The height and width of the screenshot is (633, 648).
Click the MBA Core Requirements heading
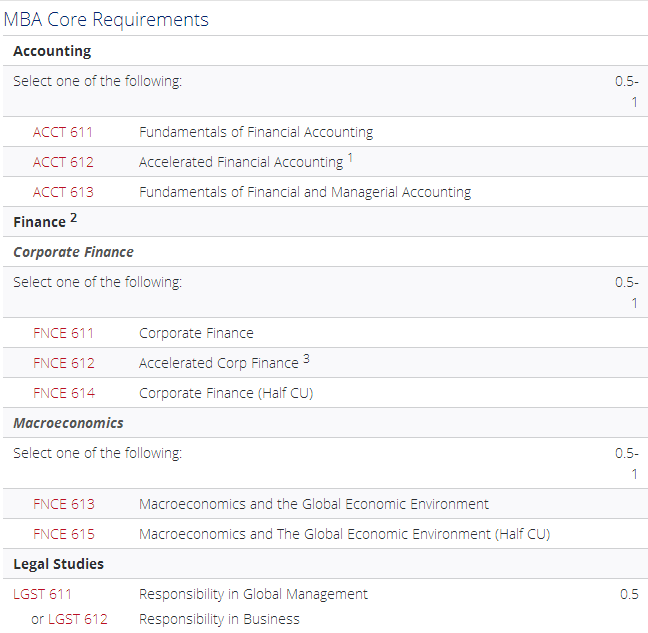(x=106, y=20)
